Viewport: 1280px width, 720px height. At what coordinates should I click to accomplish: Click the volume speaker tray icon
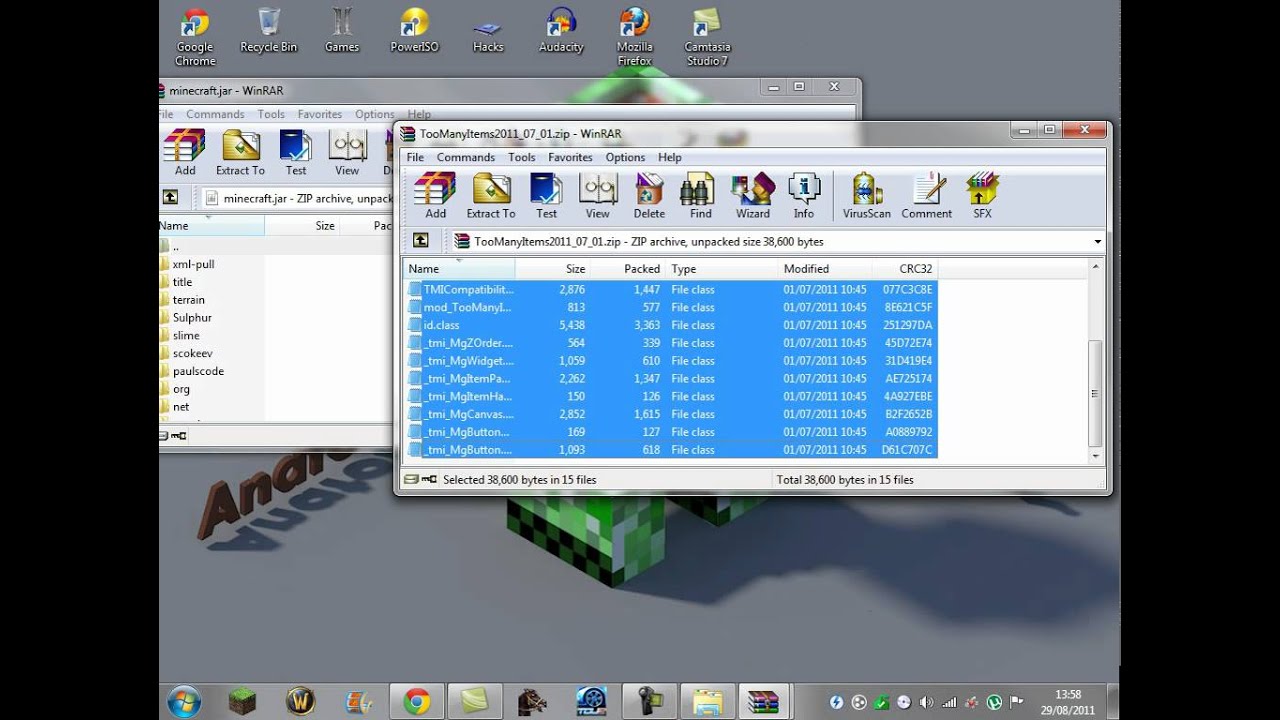(926, 702)
